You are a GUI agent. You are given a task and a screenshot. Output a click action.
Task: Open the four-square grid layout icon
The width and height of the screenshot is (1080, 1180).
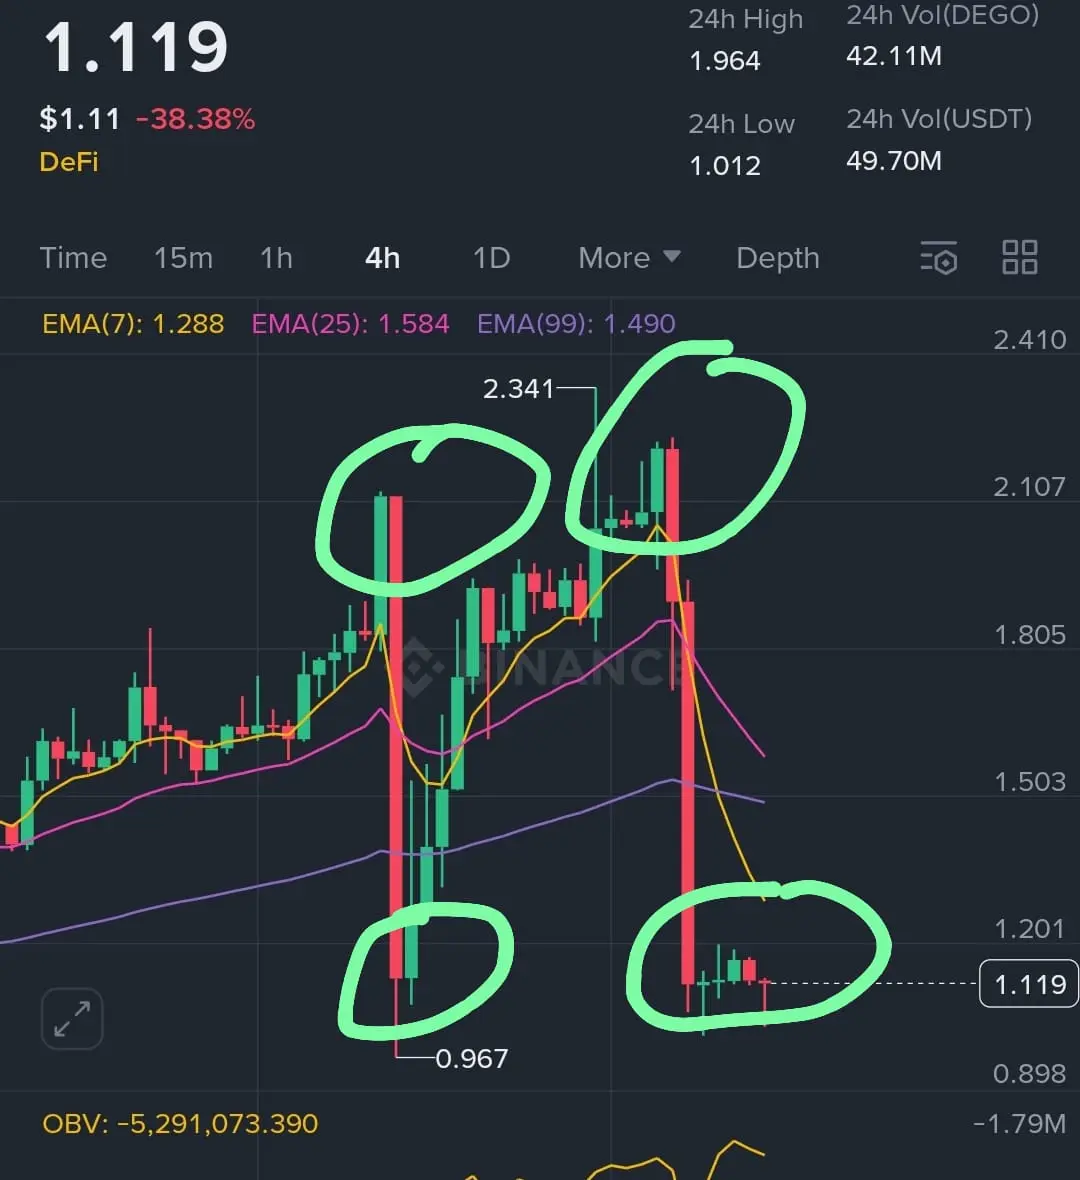1020,257
